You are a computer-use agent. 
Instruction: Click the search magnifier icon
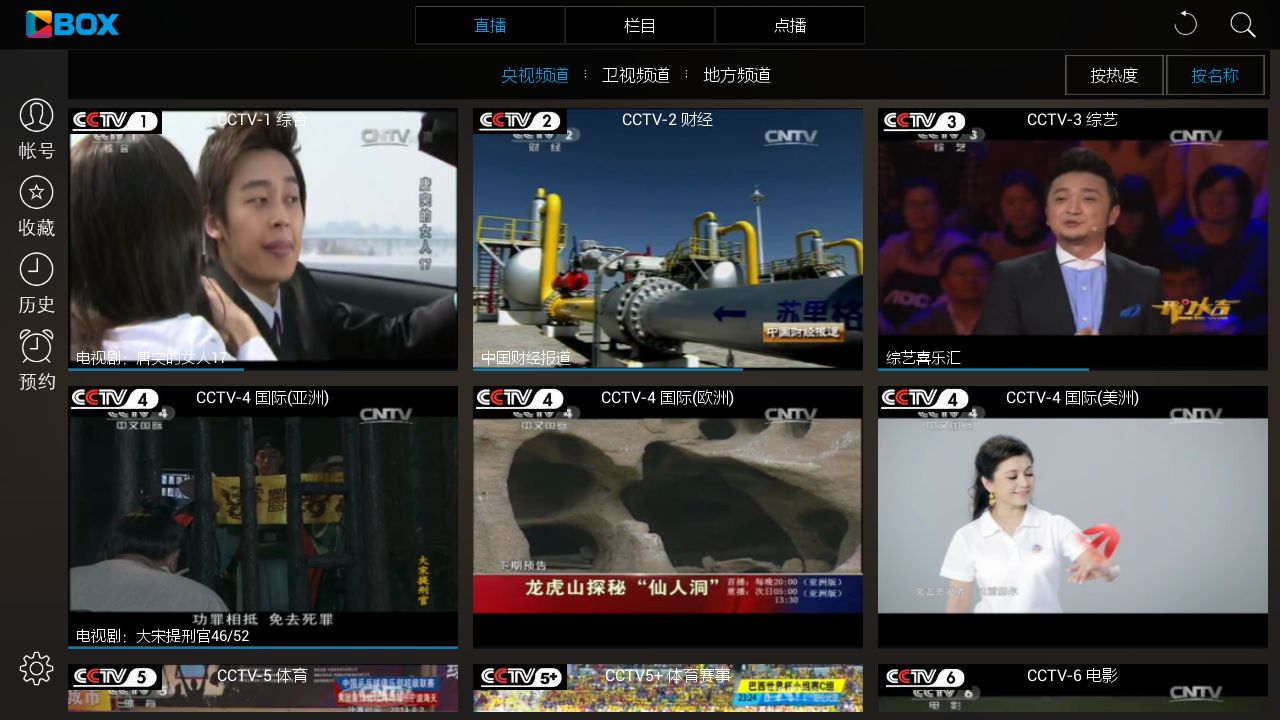[1243, 24]
